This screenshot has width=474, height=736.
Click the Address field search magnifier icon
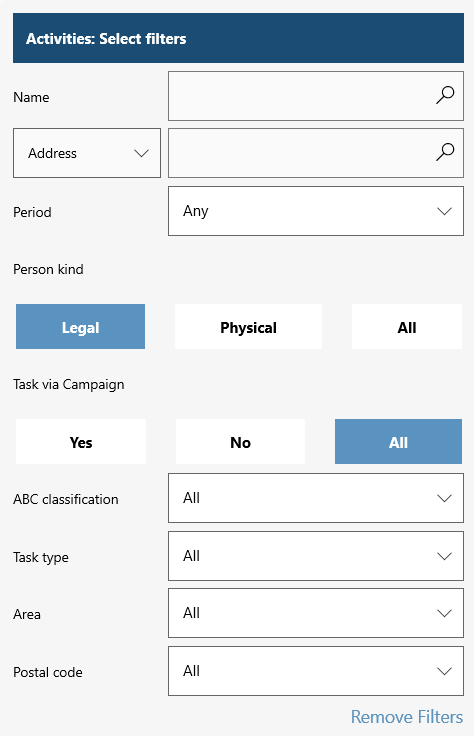coord(444,152)
